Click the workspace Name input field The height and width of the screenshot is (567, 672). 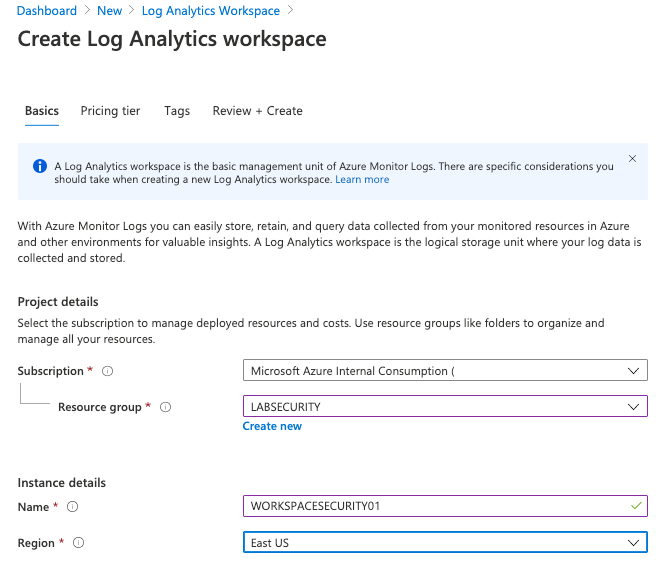[x=430, y=507]
